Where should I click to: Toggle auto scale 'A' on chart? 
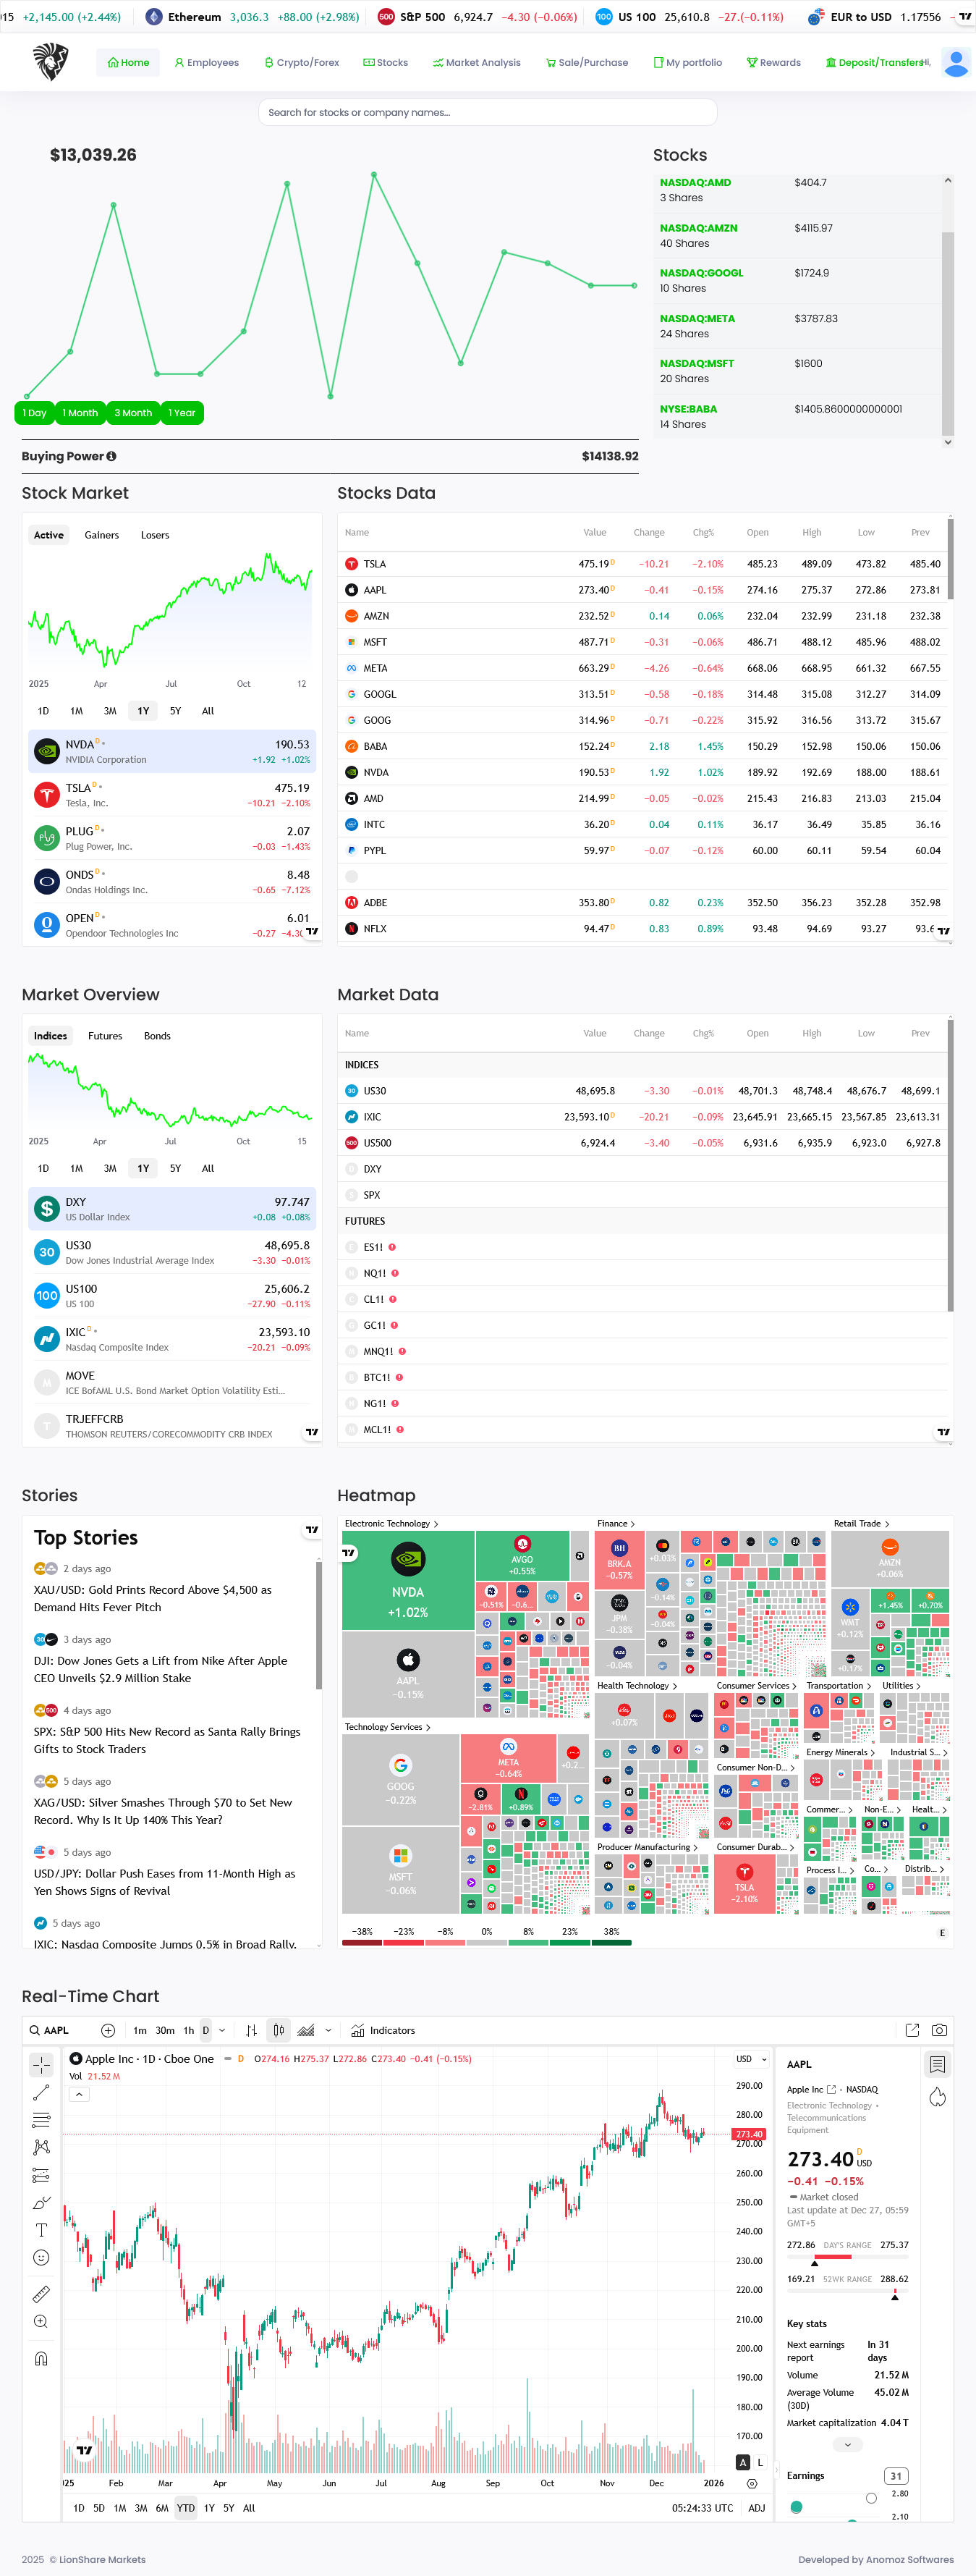point(742,2462)
